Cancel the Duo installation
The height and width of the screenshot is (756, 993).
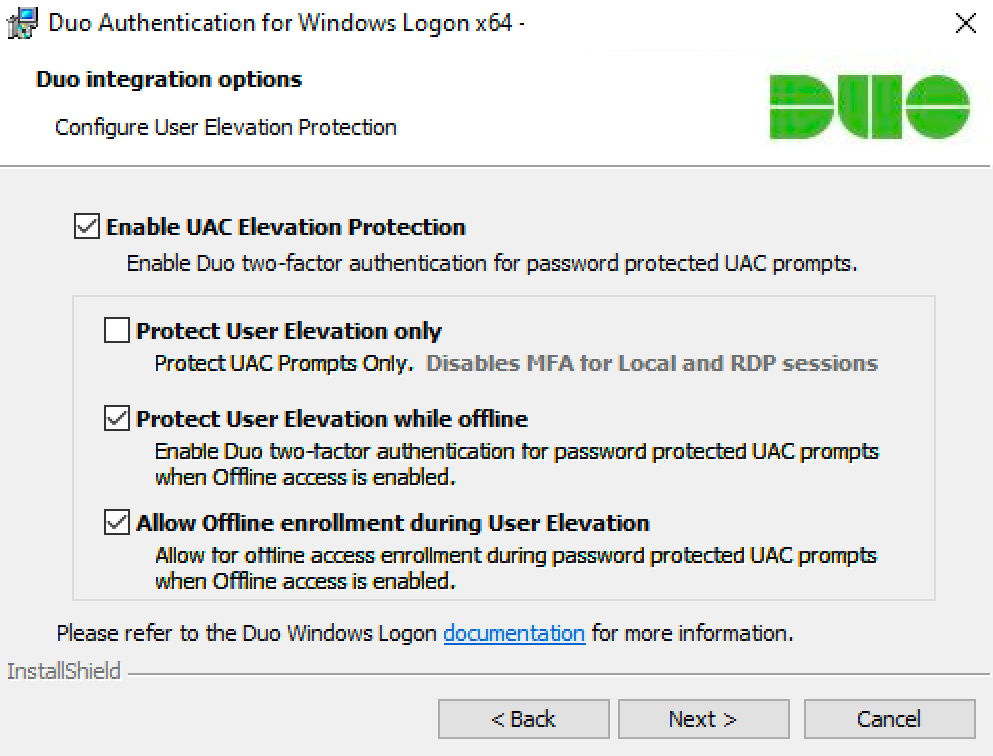[889, 718]
